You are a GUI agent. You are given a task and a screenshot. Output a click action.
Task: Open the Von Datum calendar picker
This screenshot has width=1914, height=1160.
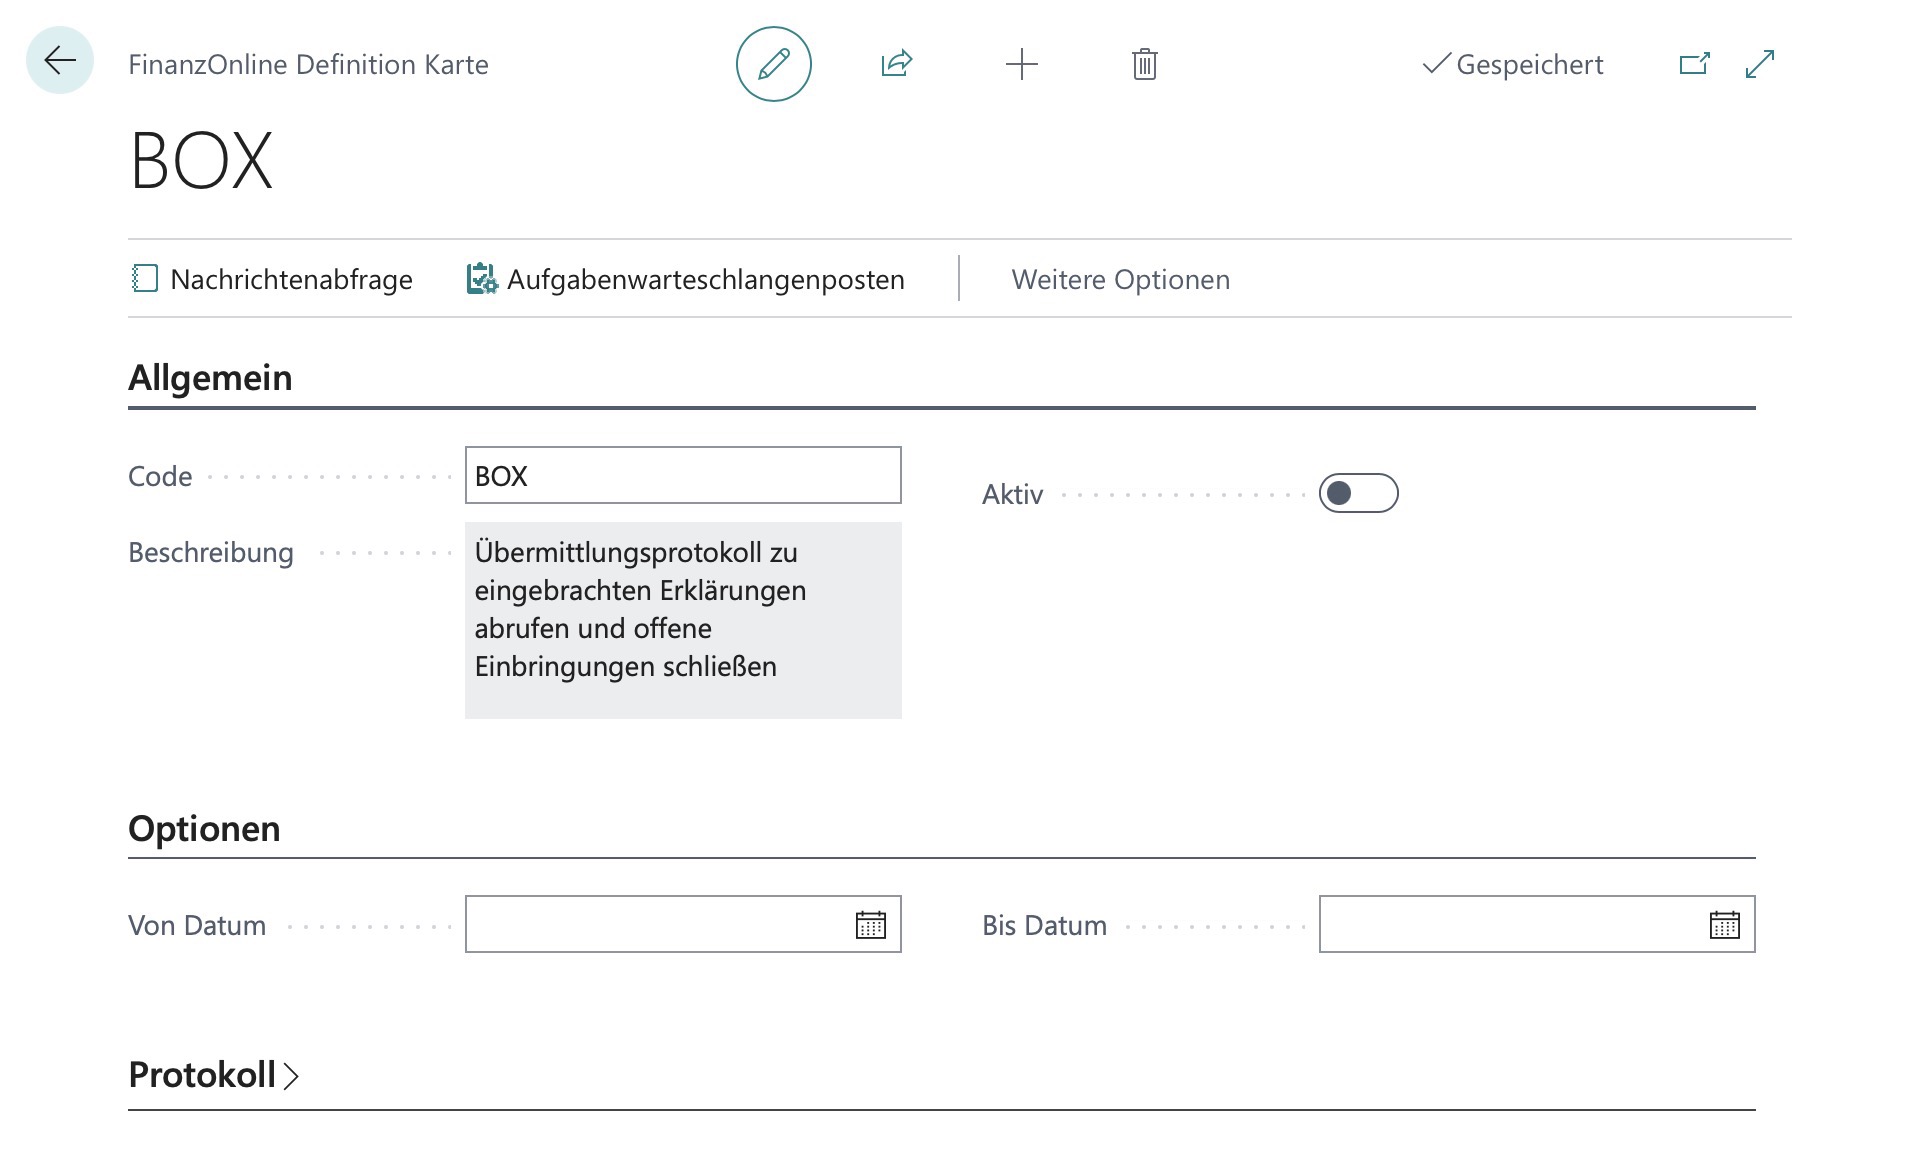coord(871,925)
